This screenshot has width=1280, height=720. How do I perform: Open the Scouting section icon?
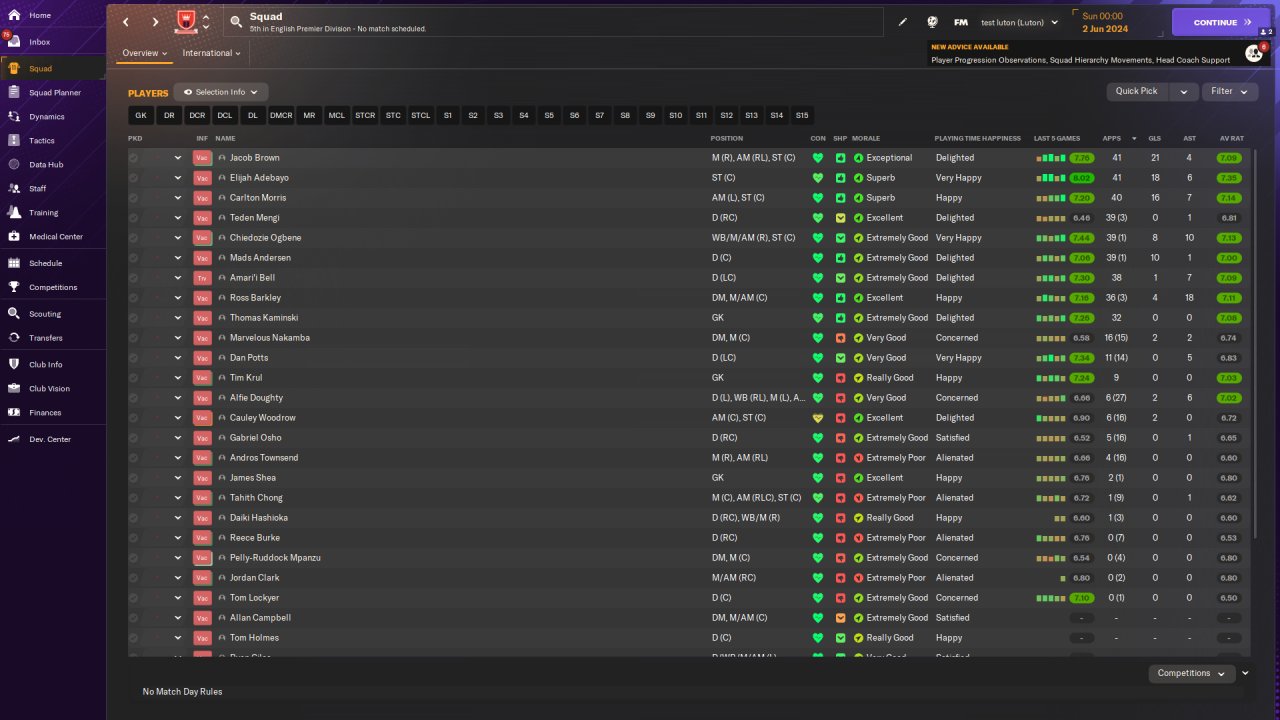tap(14, 313)
